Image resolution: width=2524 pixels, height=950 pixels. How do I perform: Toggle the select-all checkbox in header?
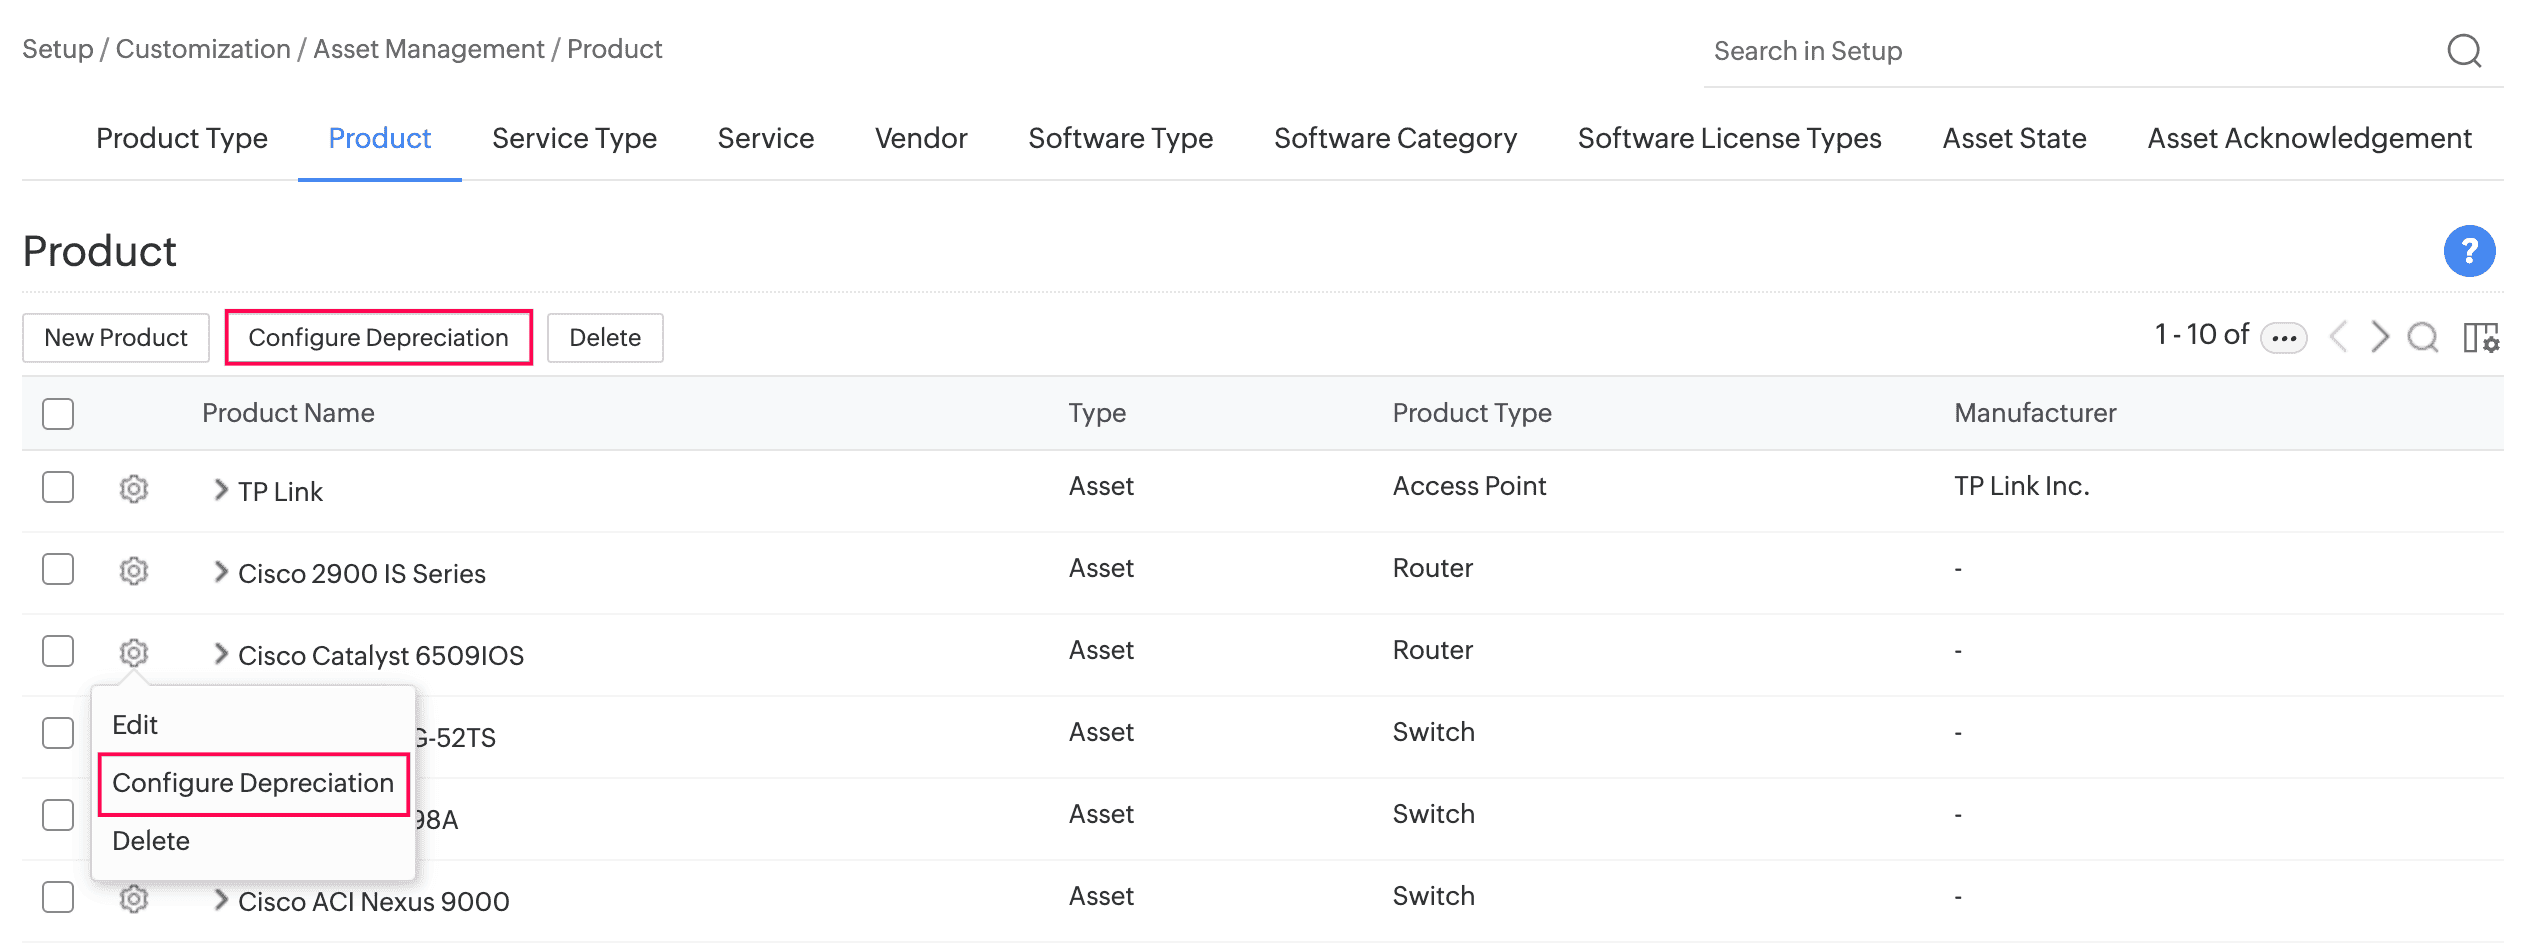pyautogui.click(x=58, y=413)
